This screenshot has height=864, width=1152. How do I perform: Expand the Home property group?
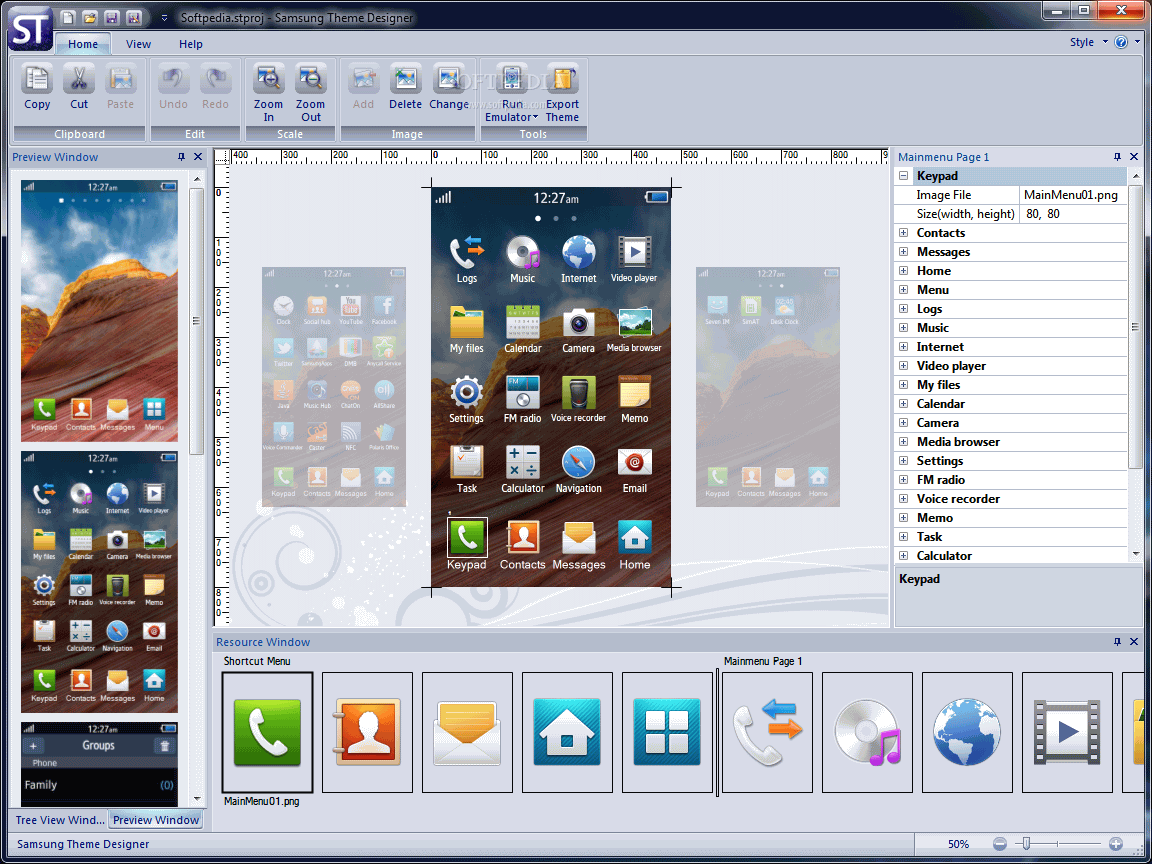[x=903, y=270]
